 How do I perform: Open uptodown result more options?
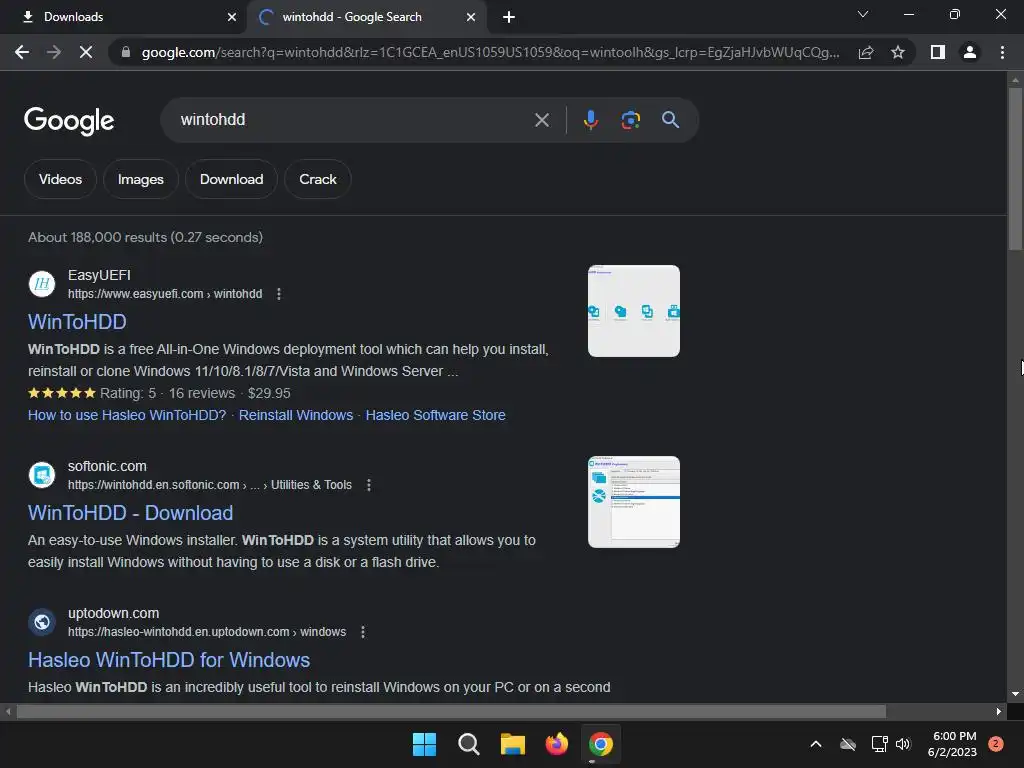[363, 632]
